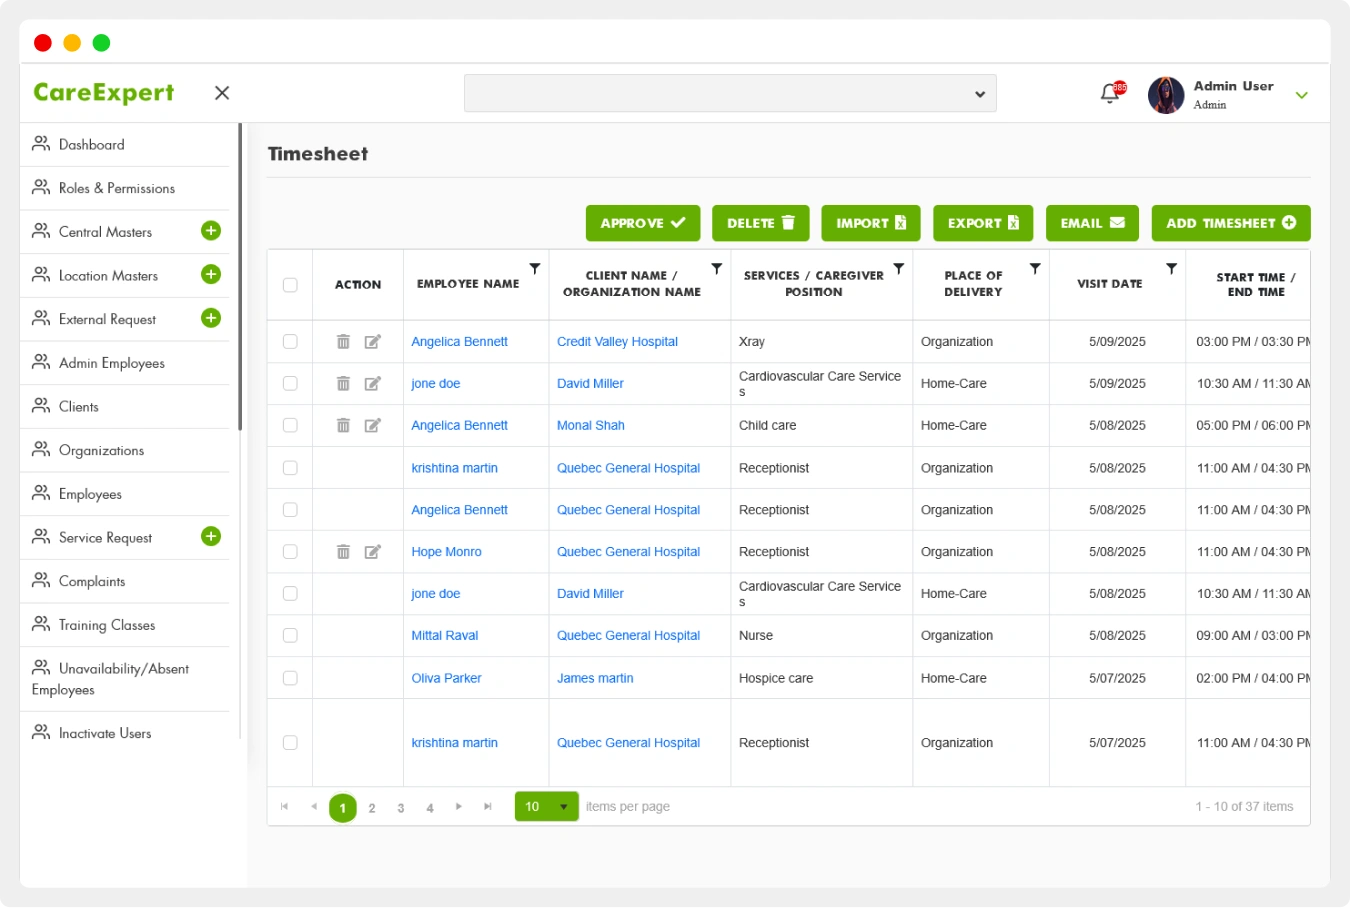The height and width of the screenshot is (908, 1350).
Task: Collapse the sidebar with the X icon
Action: click(x=221, y=92)
